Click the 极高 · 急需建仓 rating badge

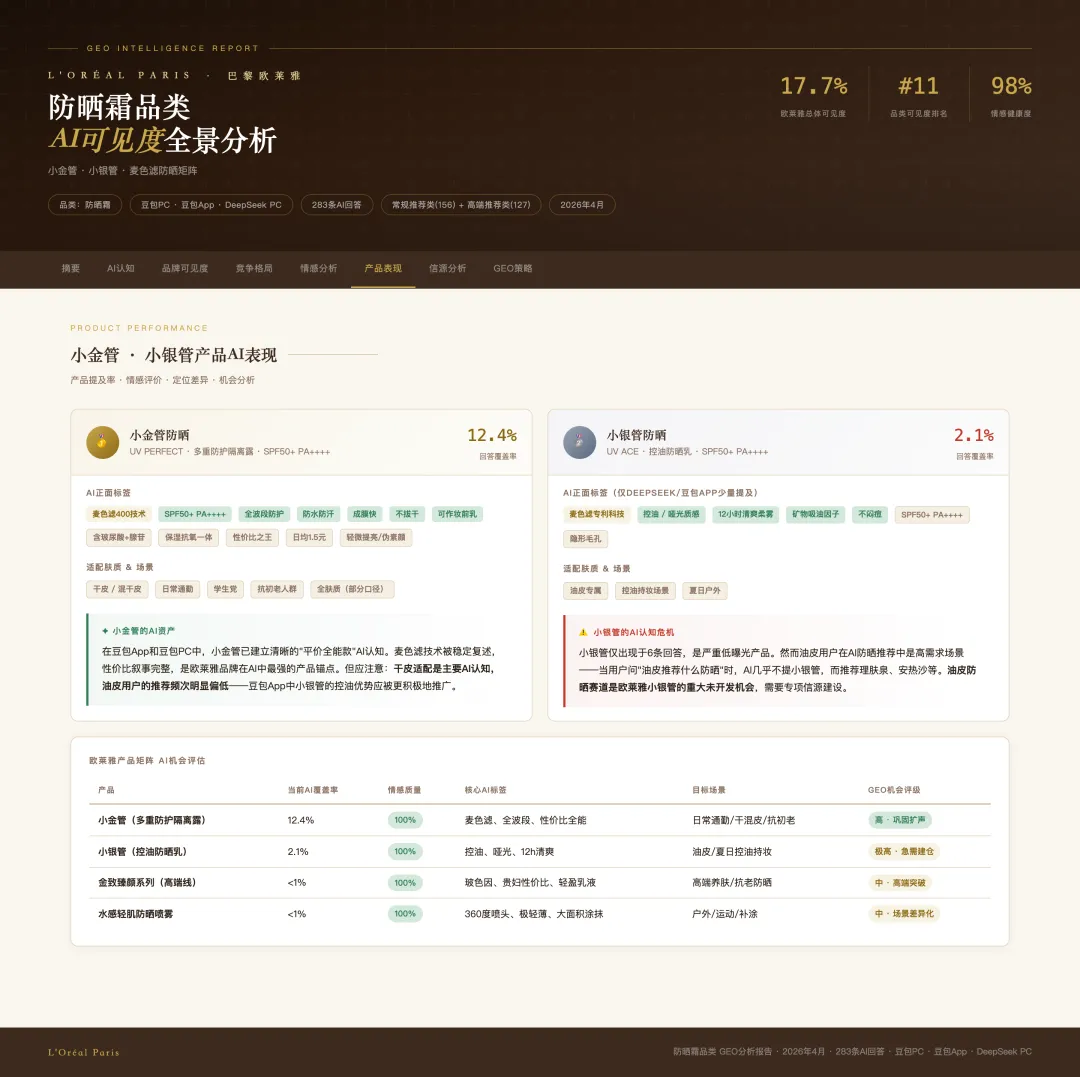(904, 852)
